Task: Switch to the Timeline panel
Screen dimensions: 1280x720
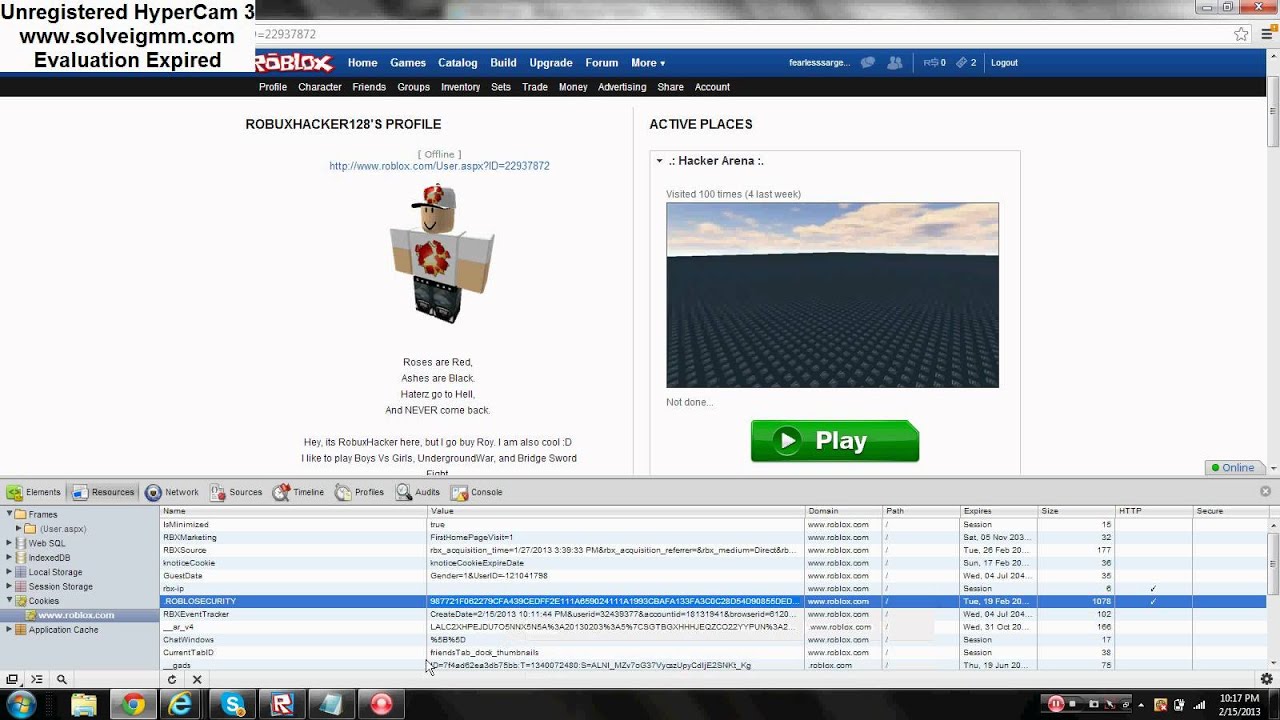Action: [299, 492]
